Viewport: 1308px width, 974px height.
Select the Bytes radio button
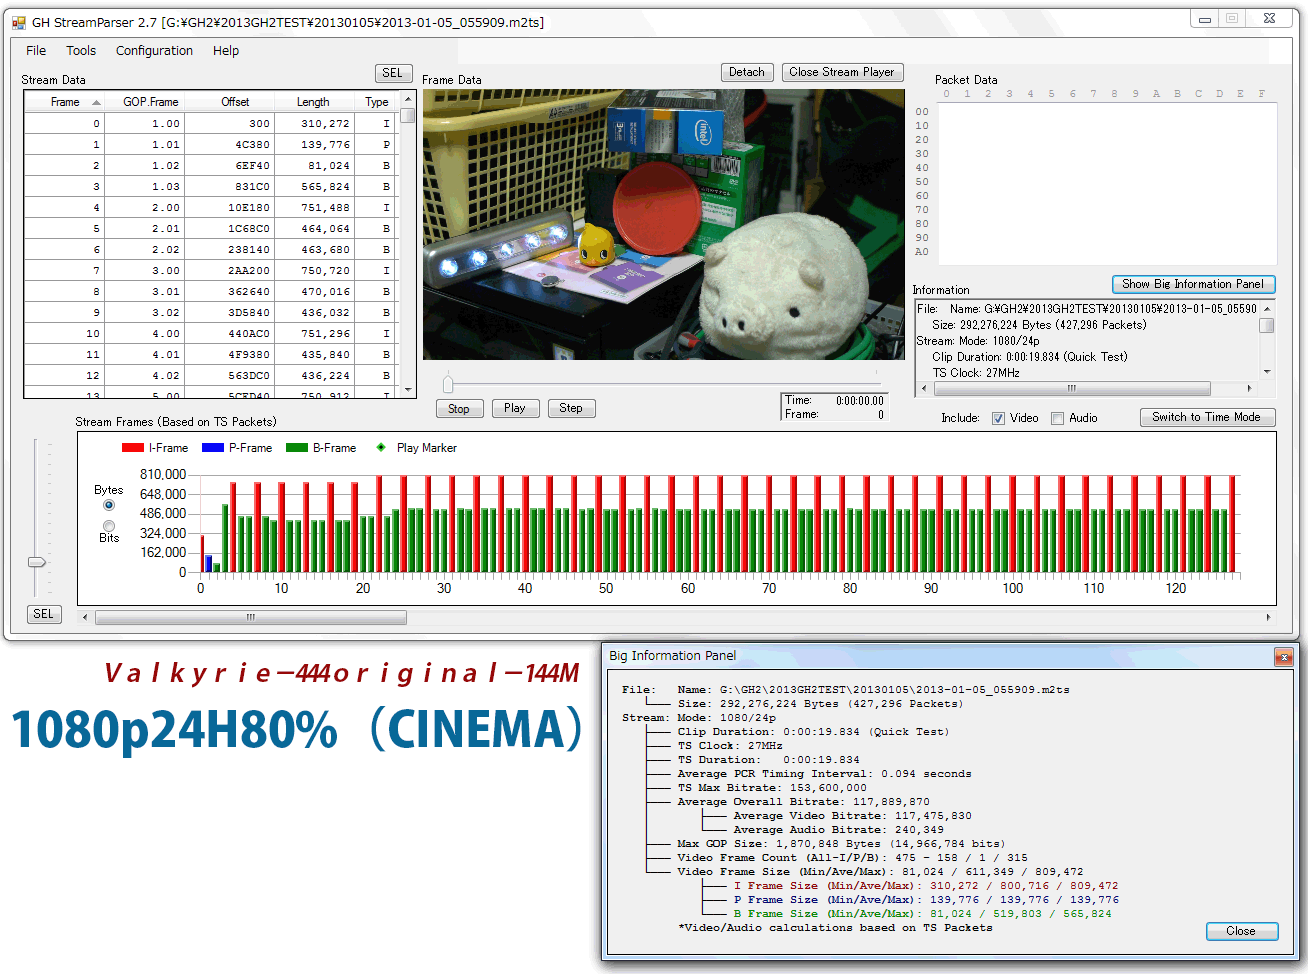tap(109, 505)
